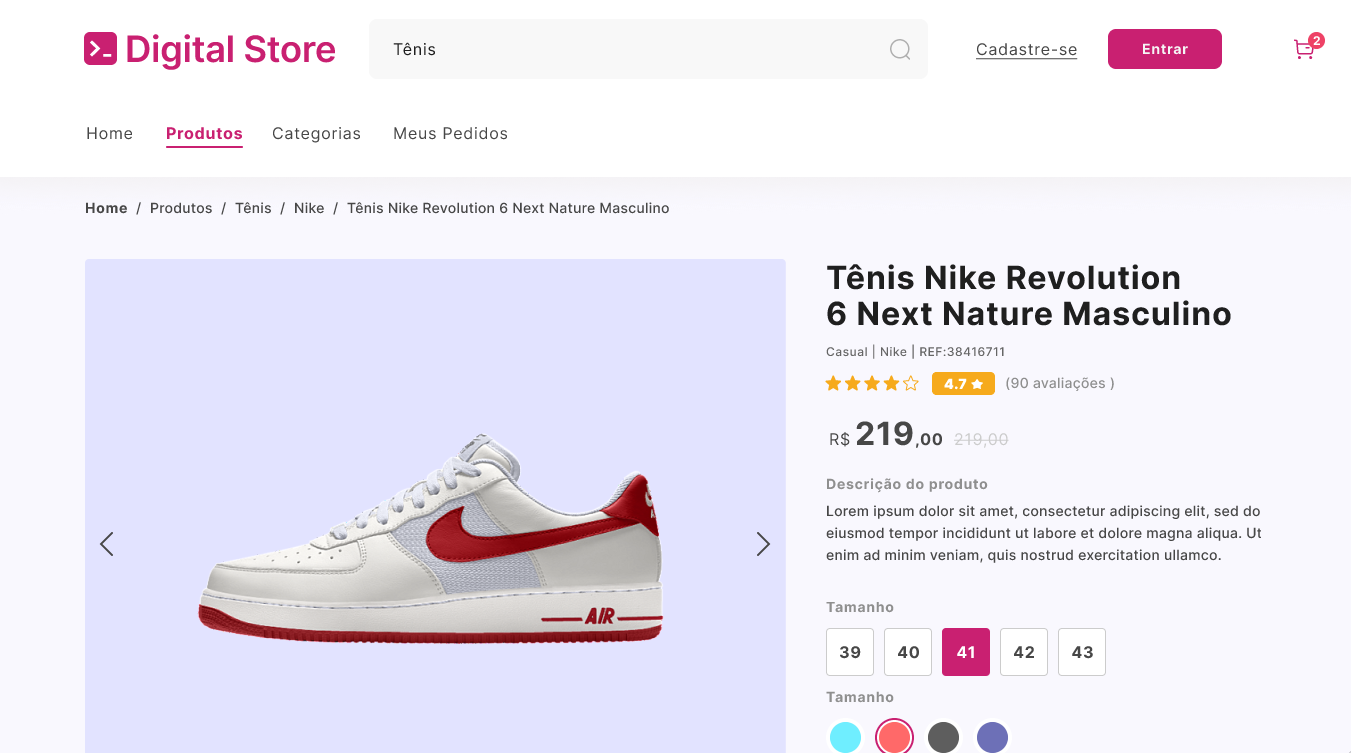Advance product images with right arrow
Screen dimensions: 1351x753
tap(763, 544)
